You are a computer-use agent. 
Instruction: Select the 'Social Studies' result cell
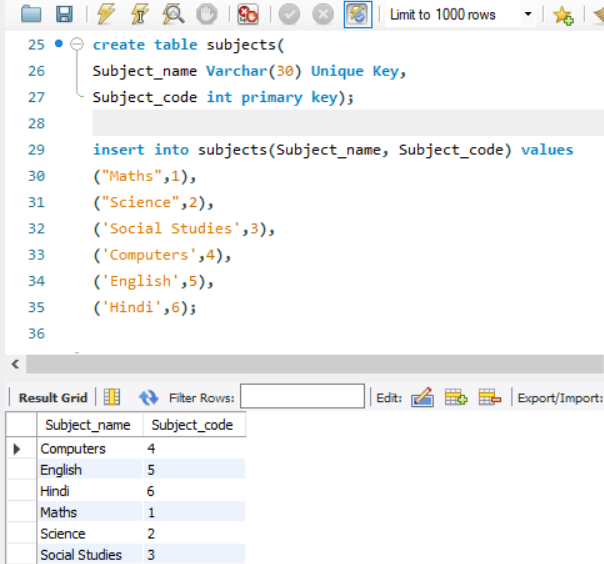point(90,555)
